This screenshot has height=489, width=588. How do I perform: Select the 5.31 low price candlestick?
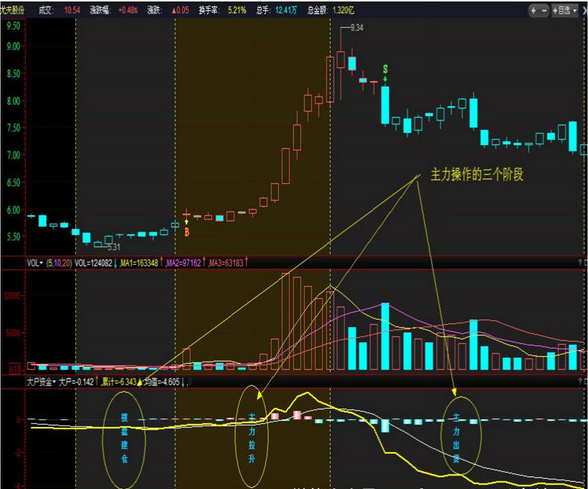tap(98, 244)
